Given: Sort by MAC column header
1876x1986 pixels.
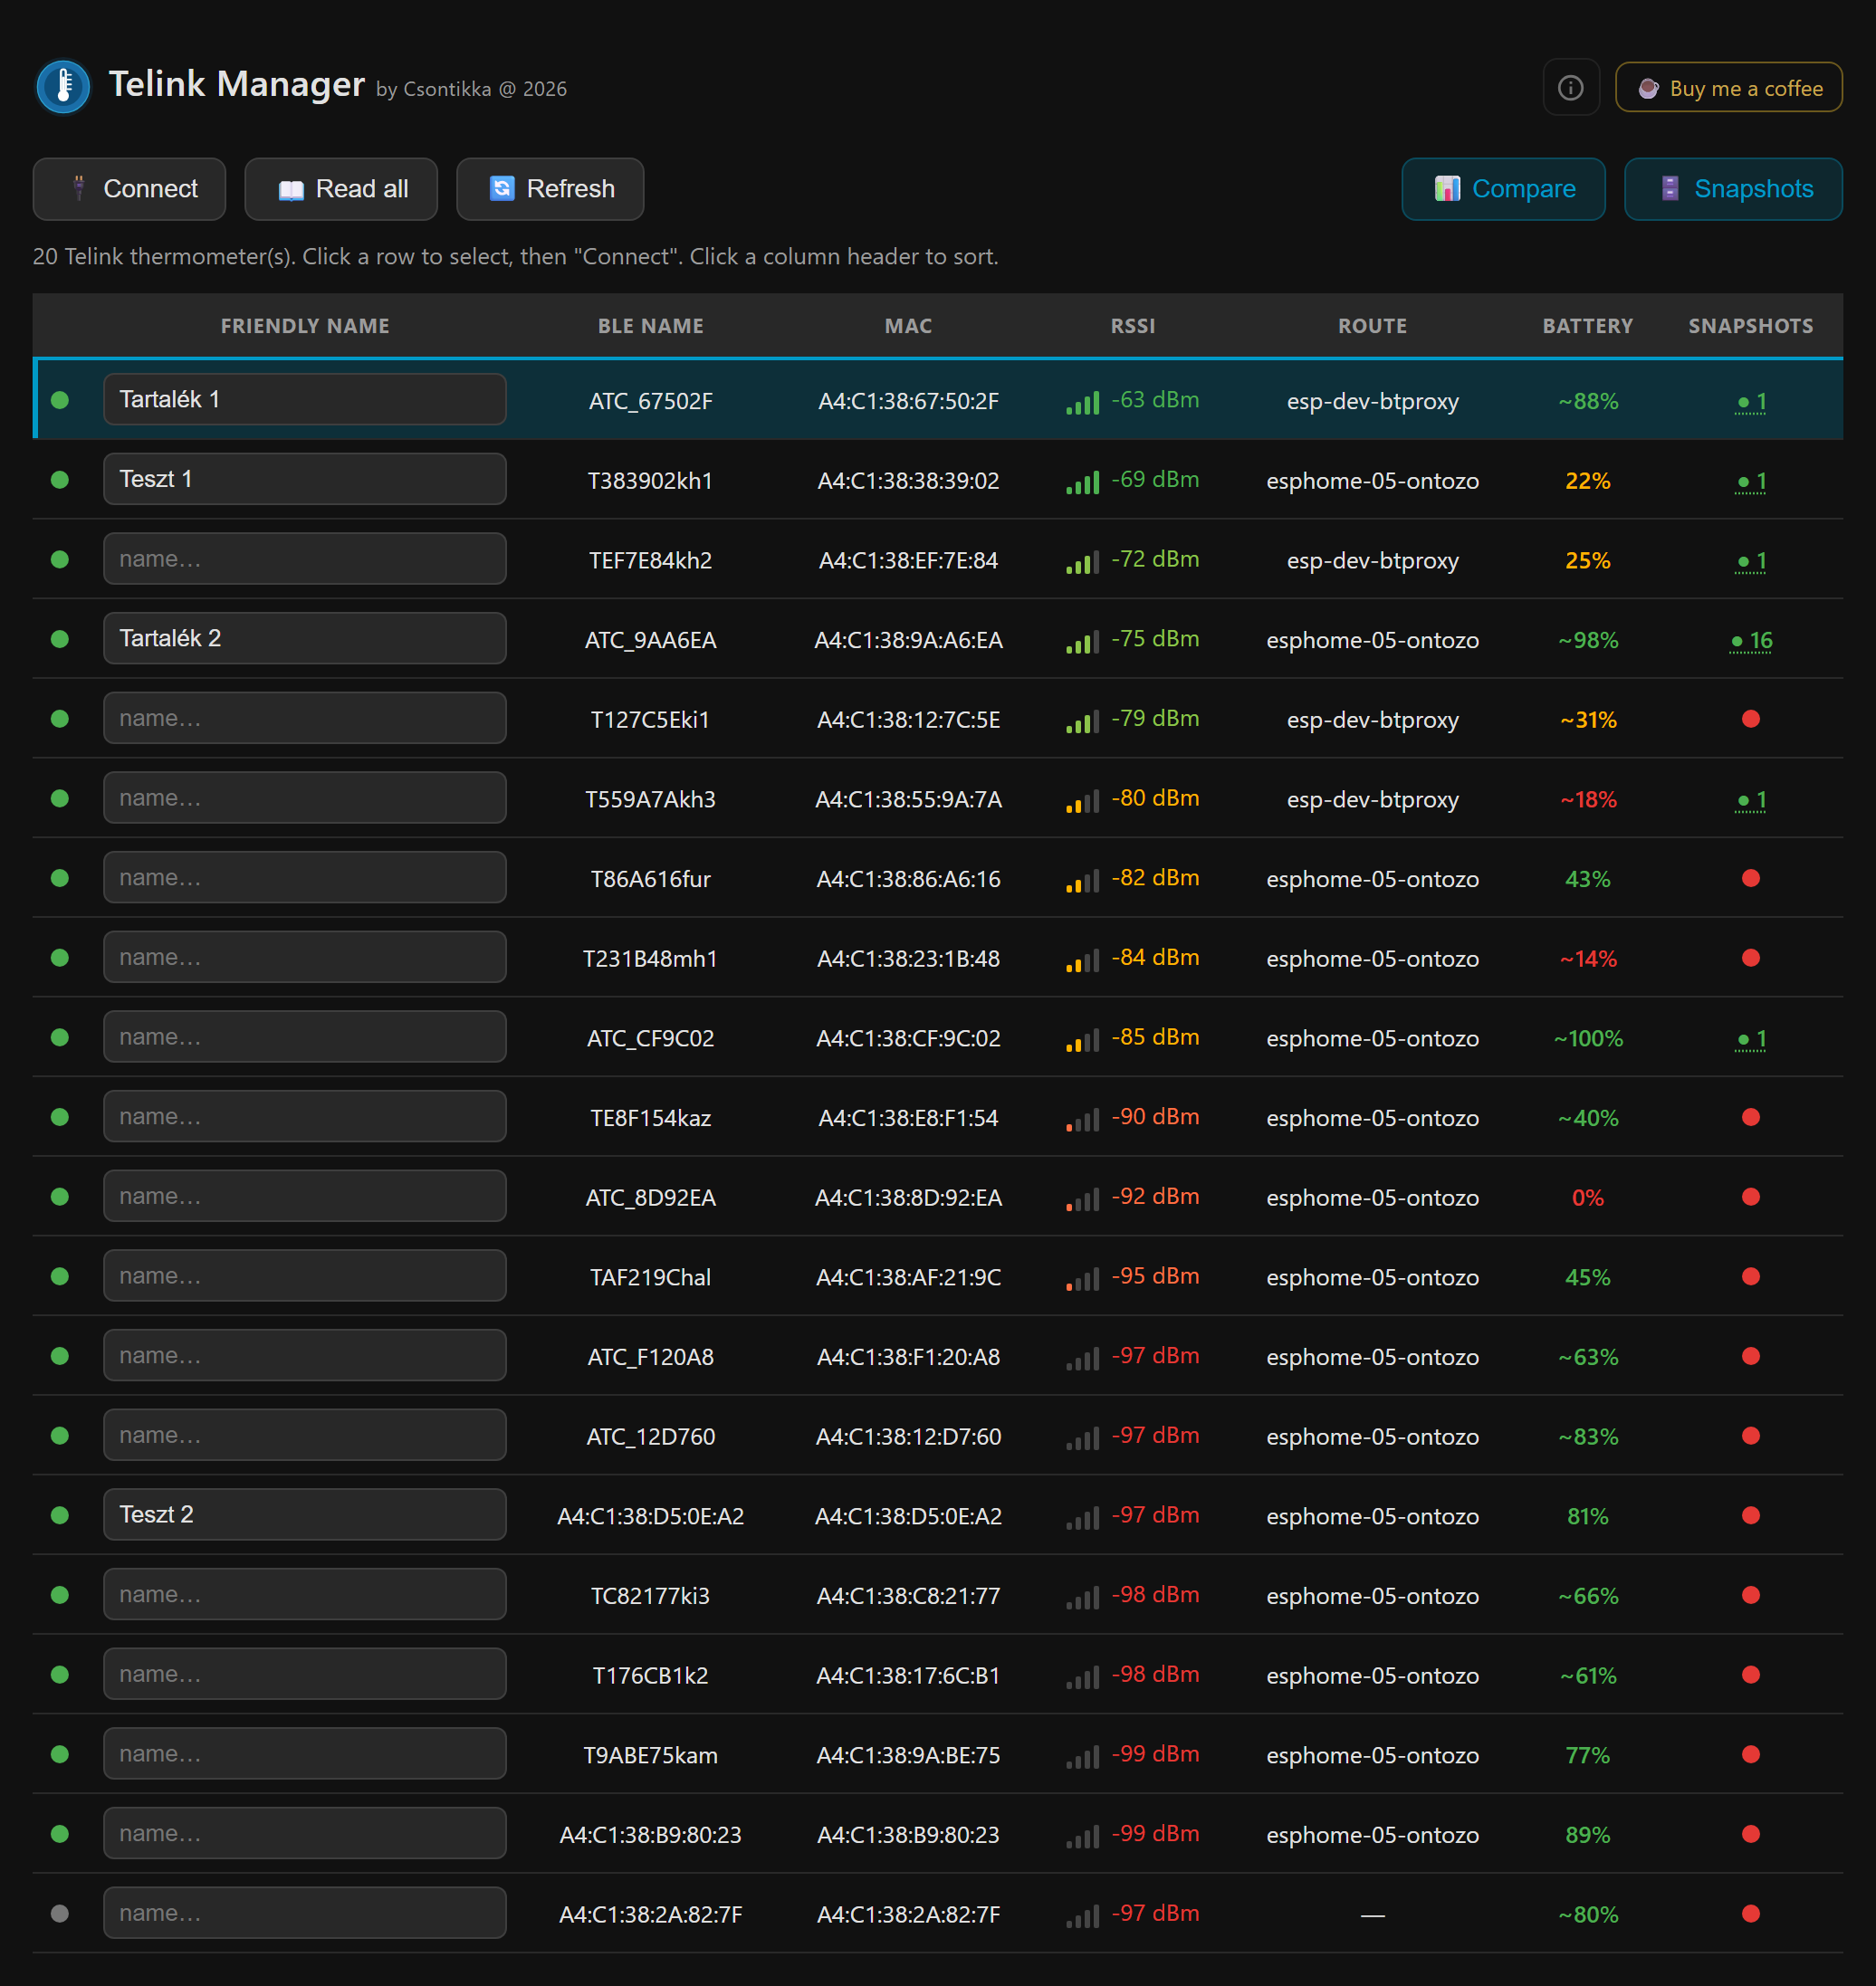Looking at the screenshot, I should (x=908, y=326).
